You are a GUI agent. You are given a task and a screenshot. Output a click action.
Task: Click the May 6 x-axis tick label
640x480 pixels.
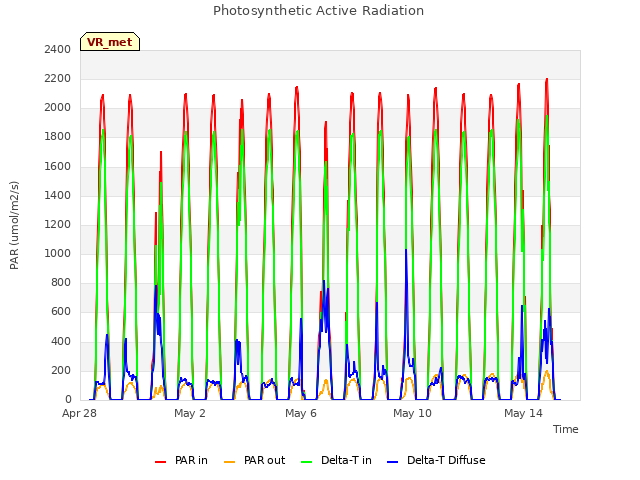coord(301,413)
